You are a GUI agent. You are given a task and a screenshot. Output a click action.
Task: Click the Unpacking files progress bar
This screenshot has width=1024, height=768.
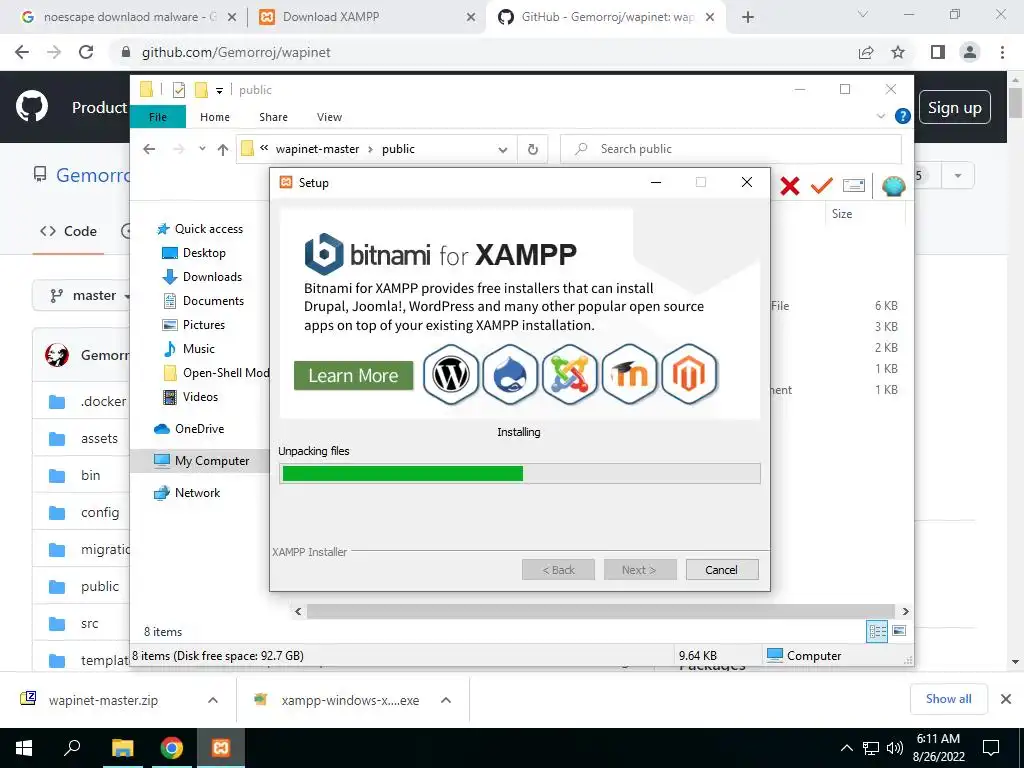(520, 473)
